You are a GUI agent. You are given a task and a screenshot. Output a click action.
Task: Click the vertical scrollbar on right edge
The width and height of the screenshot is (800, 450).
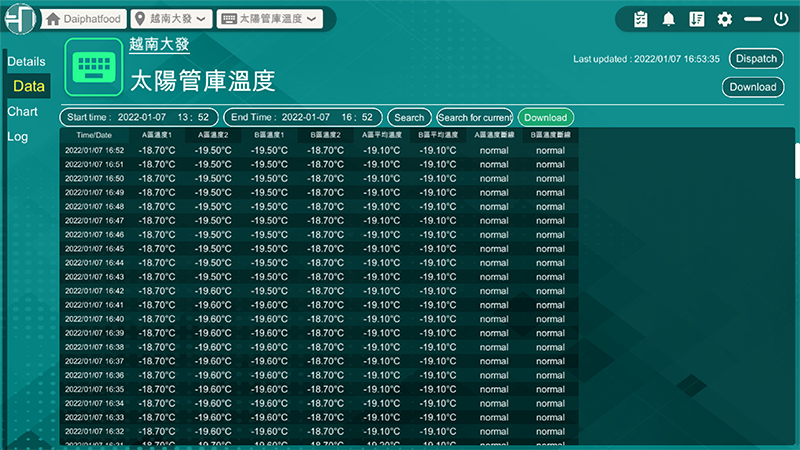796,160
